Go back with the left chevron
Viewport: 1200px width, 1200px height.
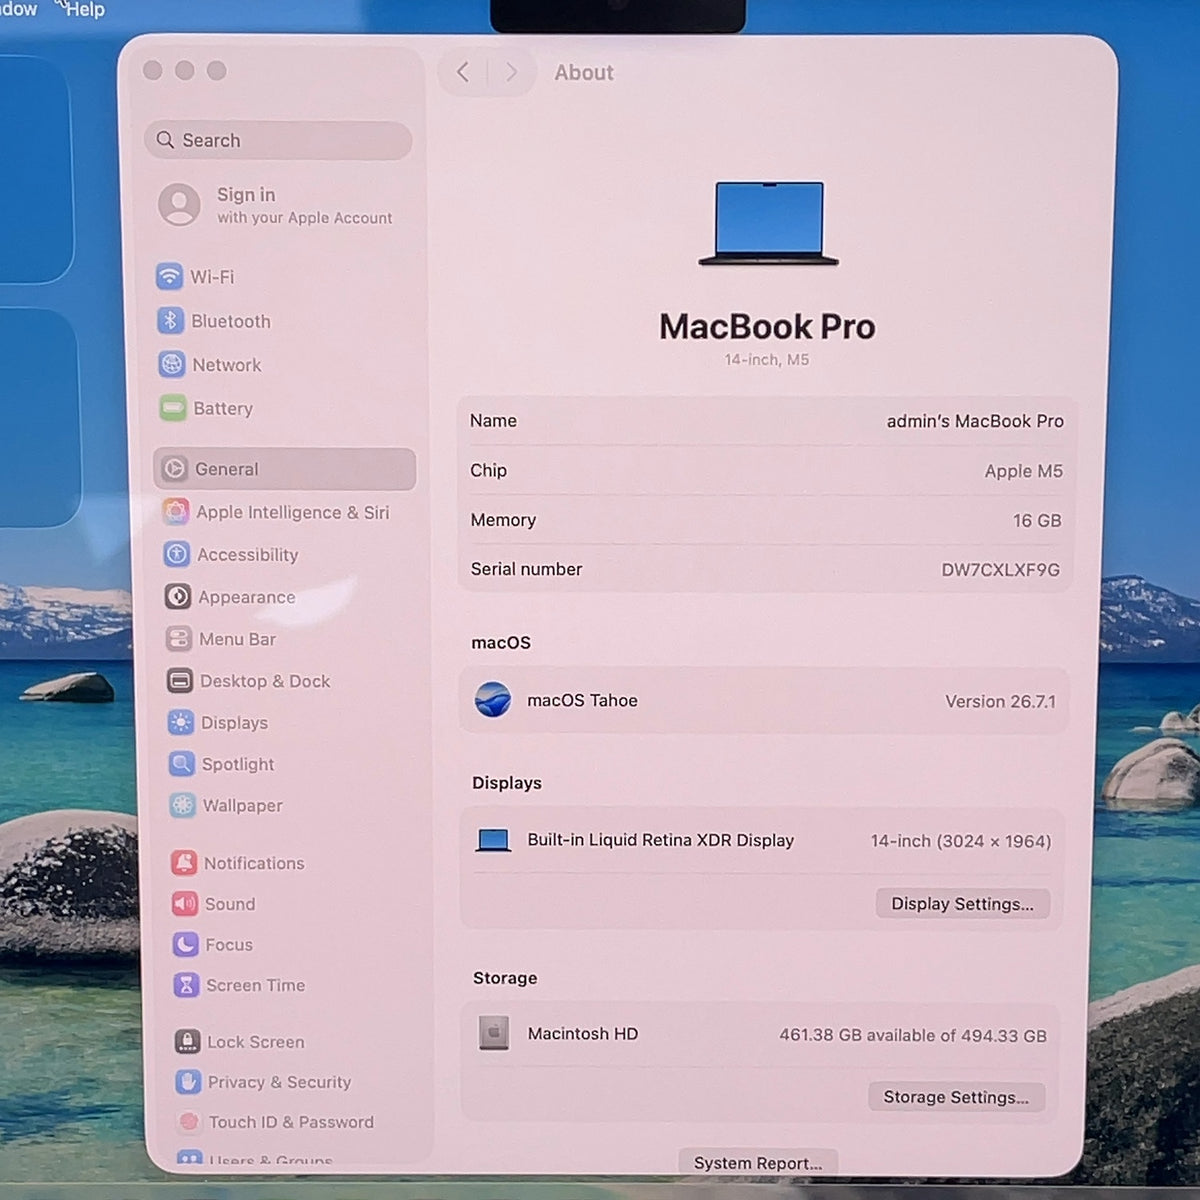[x=463, y=72]
